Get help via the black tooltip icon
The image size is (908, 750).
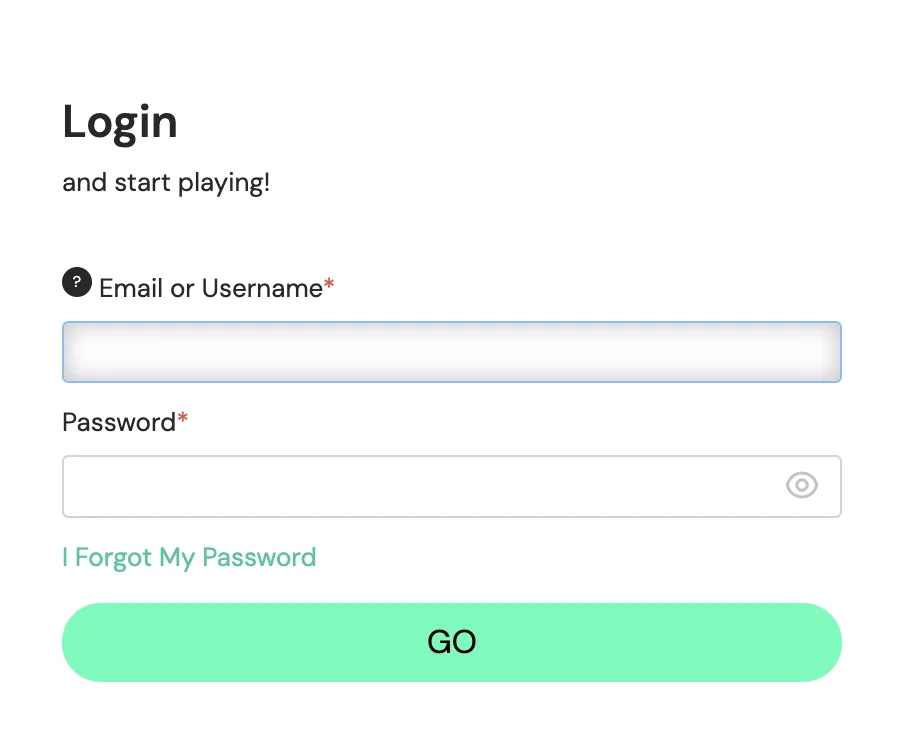(77, 282)
